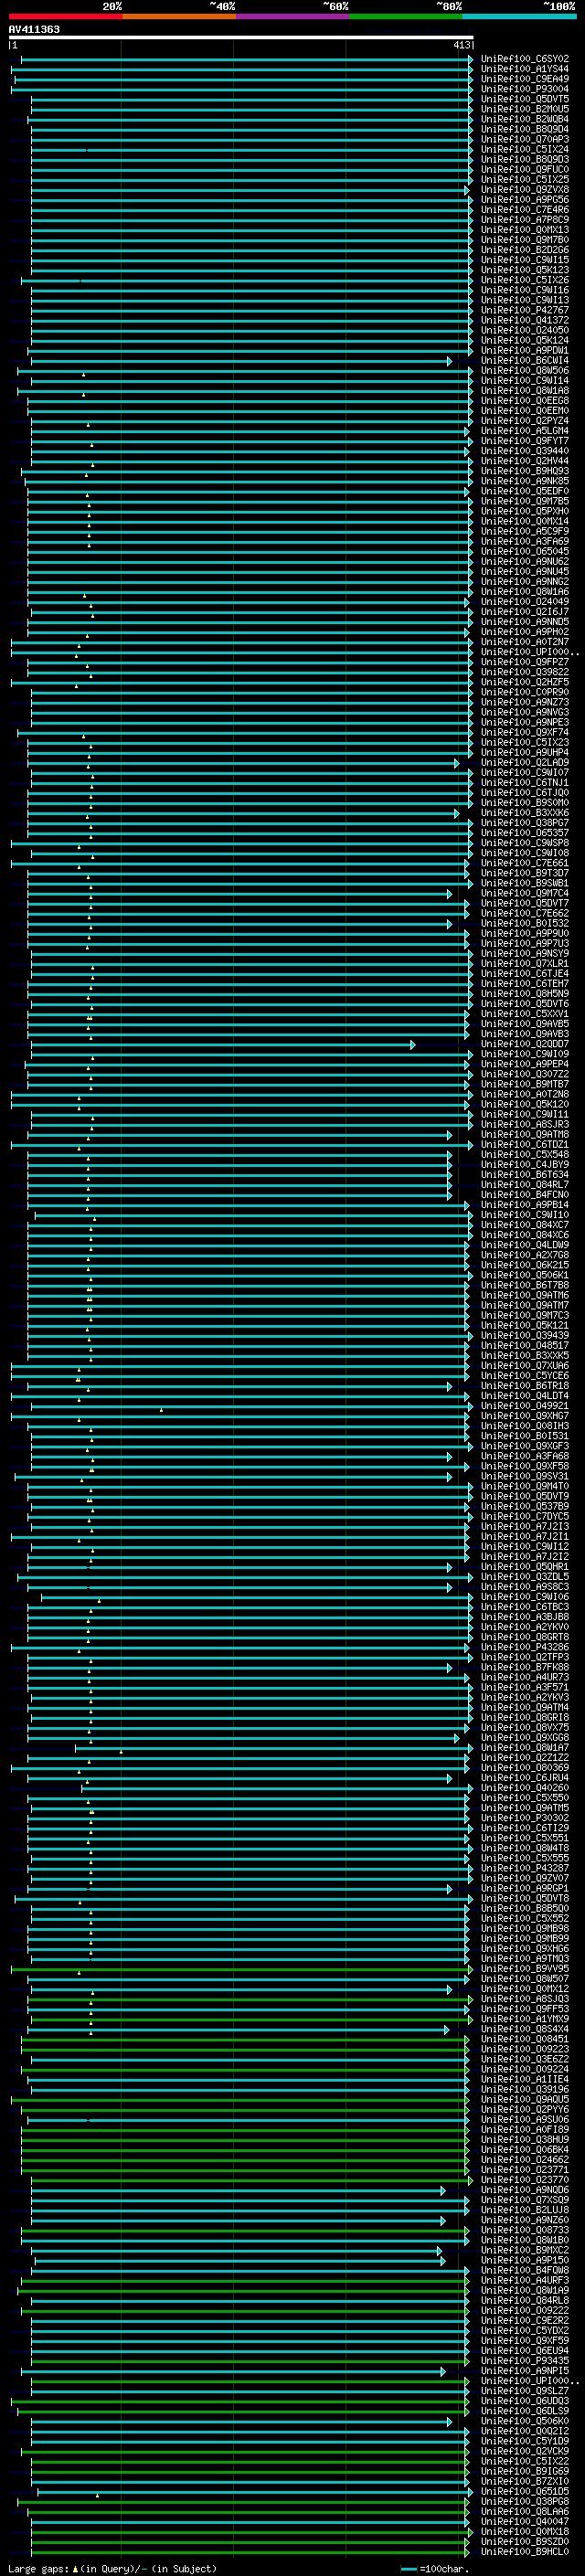Click the UniRef100_Q9ZVX8 label
The height and width of the screenshot is (2576, 585).
click(x=525, y=190)
